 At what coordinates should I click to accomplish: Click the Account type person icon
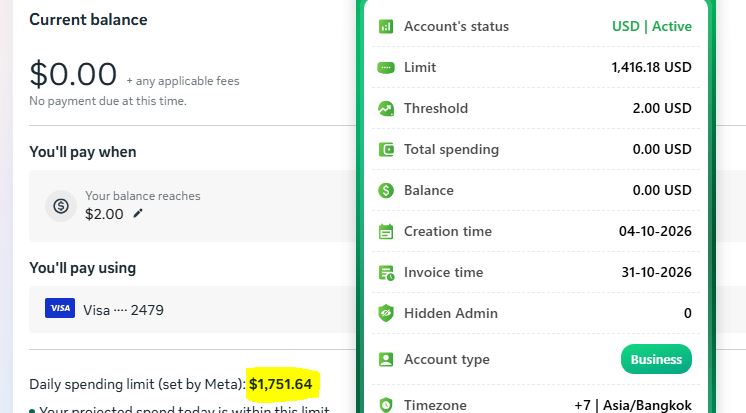[x=386, y=359]
